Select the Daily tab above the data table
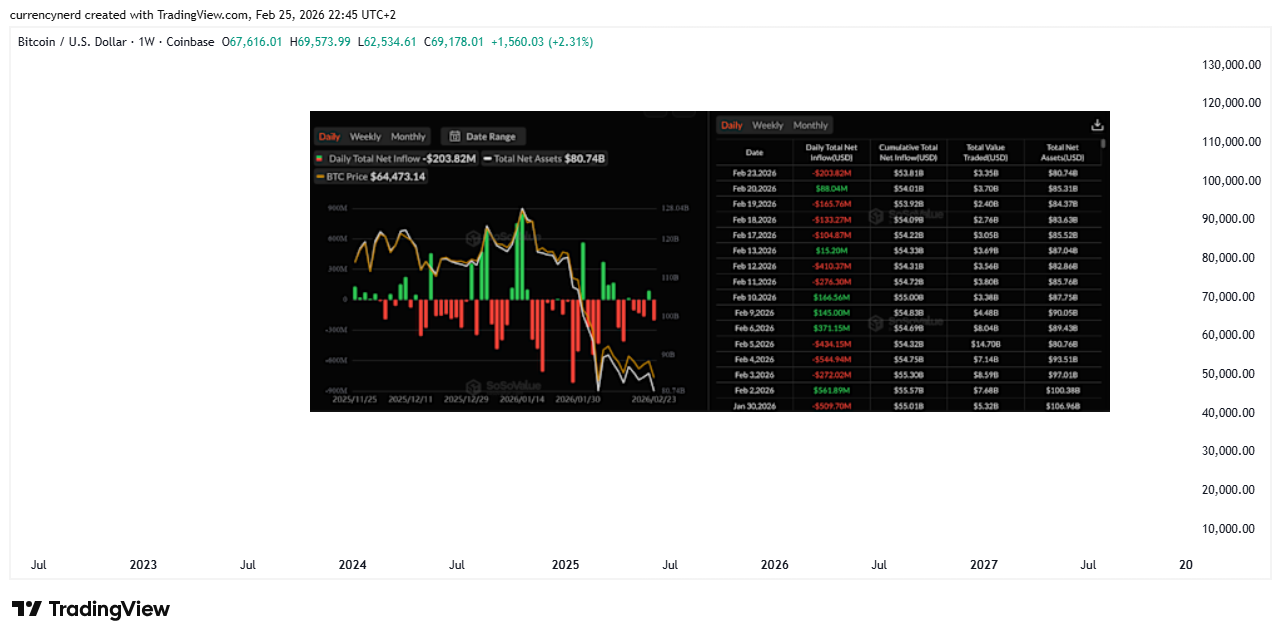1281x639 pixels. (732, 125)
